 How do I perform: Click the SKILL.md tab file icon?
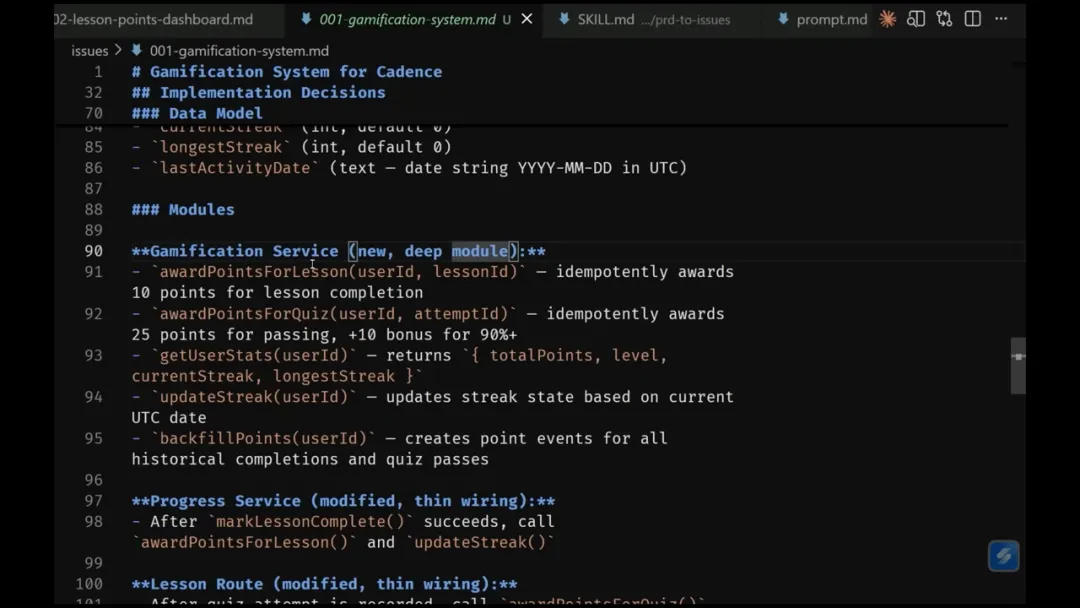click(564, 19)
